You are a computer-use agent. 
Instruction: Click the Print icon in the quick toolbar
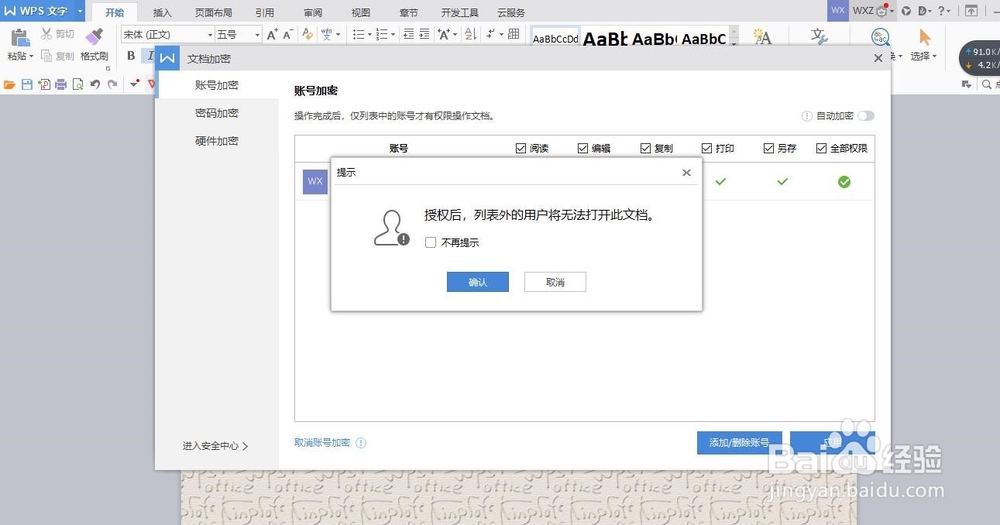(61, 84)
